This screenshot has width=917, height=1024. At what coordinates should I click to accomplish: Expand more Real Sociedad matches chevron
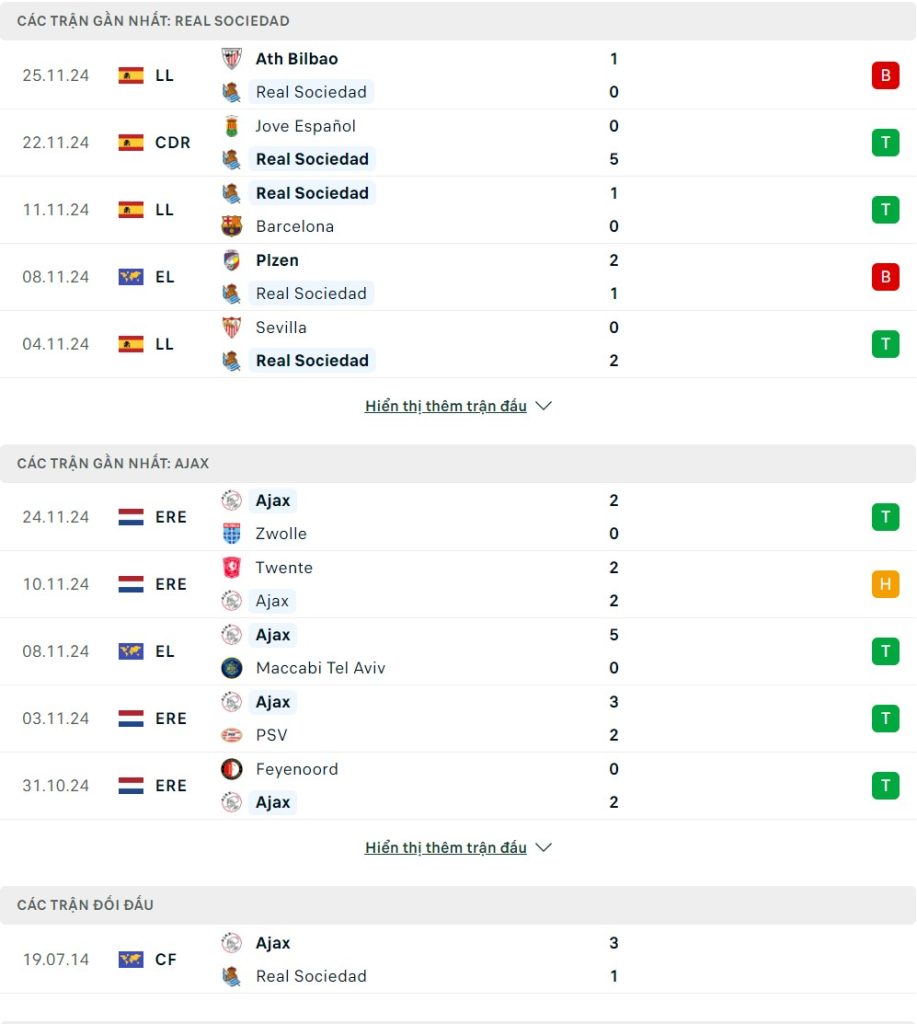point(544,406)
